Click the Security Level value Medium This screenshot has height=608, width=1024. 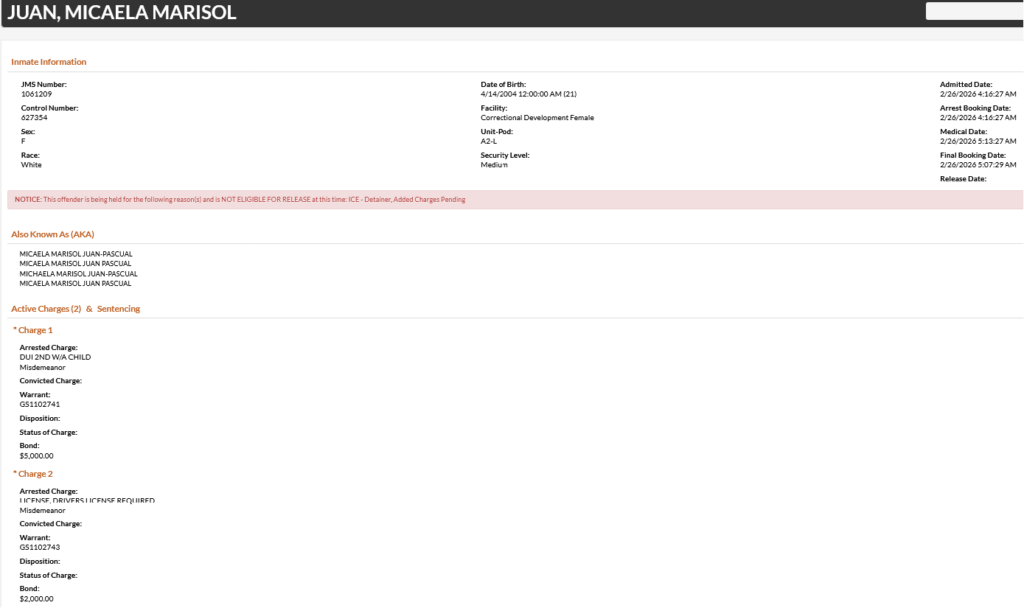point(494,165)
